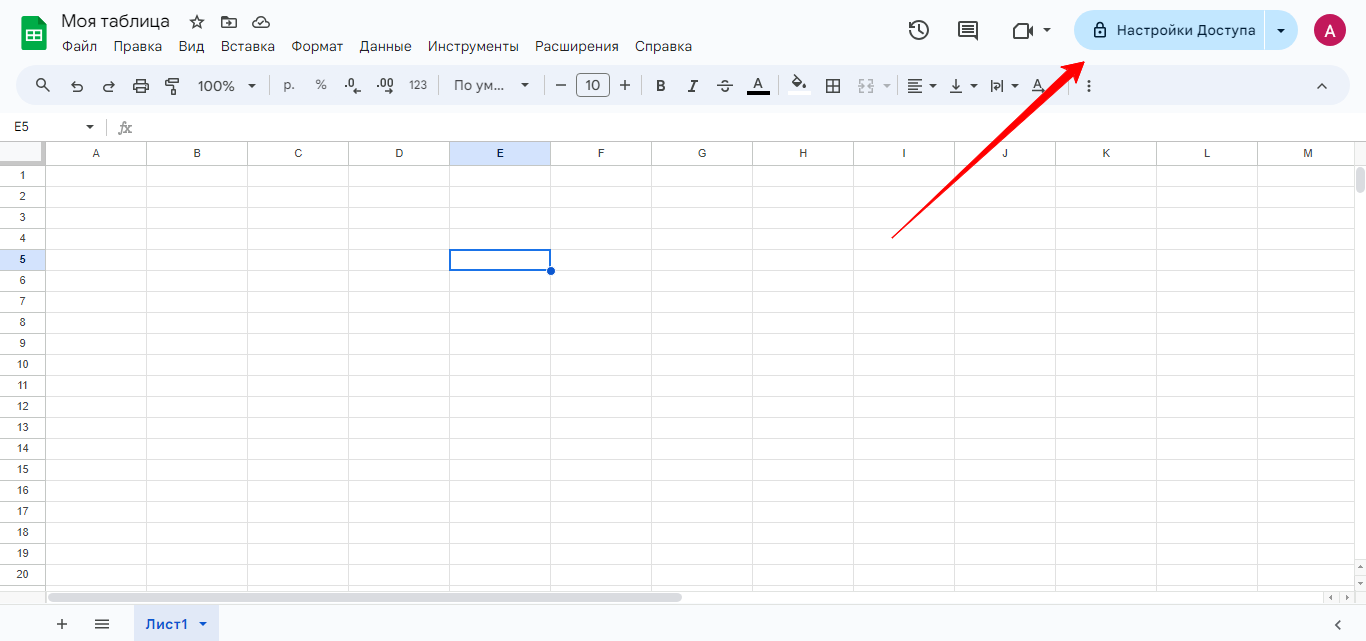The width and height of the screenshot is (1366, 641).
Task: Open version history clock icon
Action: (x=919, y=30)
